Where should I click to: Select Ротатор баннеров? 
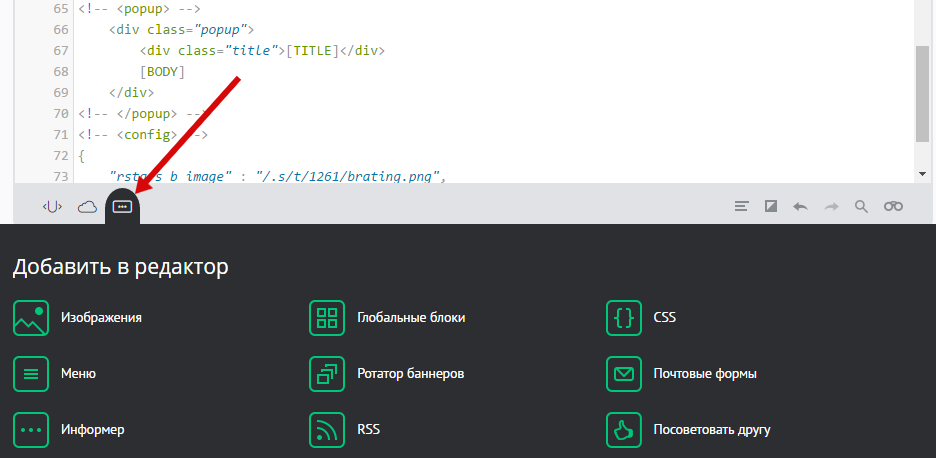coord(327,374)
